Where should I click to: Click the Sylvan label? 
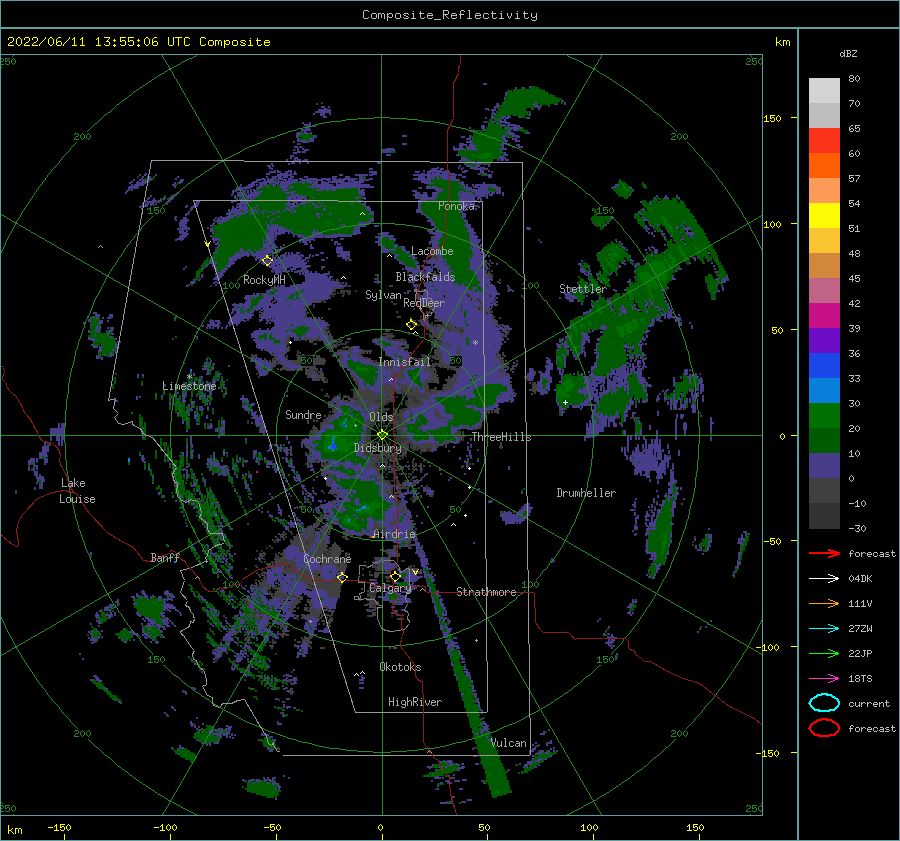coord(383,295)
